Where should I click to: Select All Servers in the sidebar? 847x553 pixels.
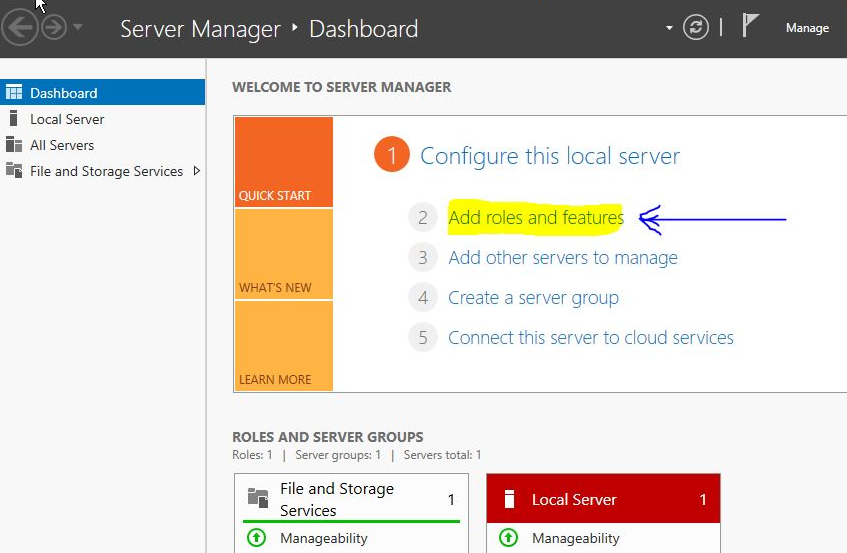[103, 145]
